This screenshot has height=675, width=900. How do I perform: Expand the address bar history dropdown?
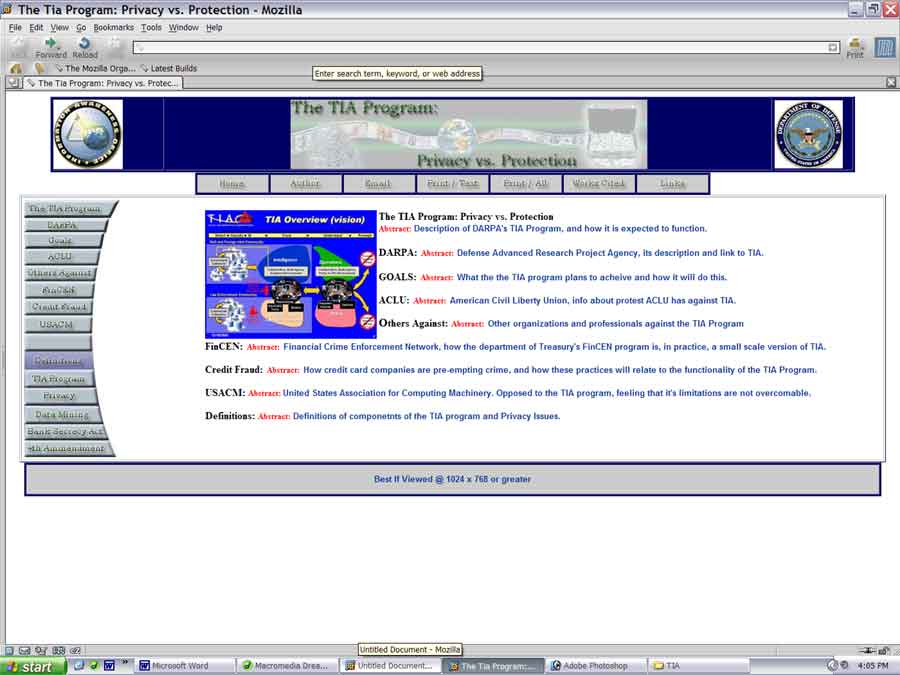tap(833, 47)
